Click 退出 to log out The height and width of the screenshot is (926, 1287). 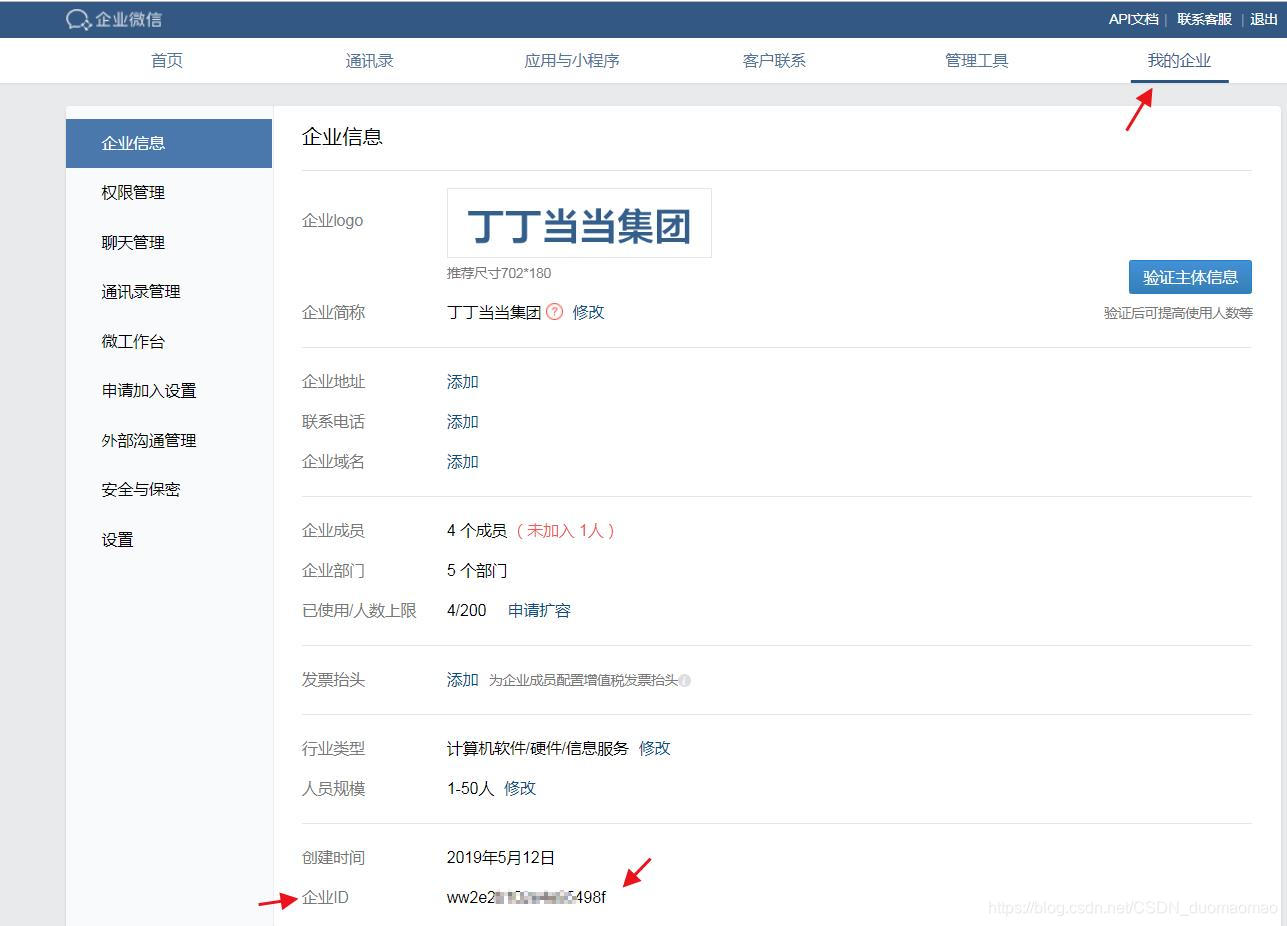point(1264,19)
